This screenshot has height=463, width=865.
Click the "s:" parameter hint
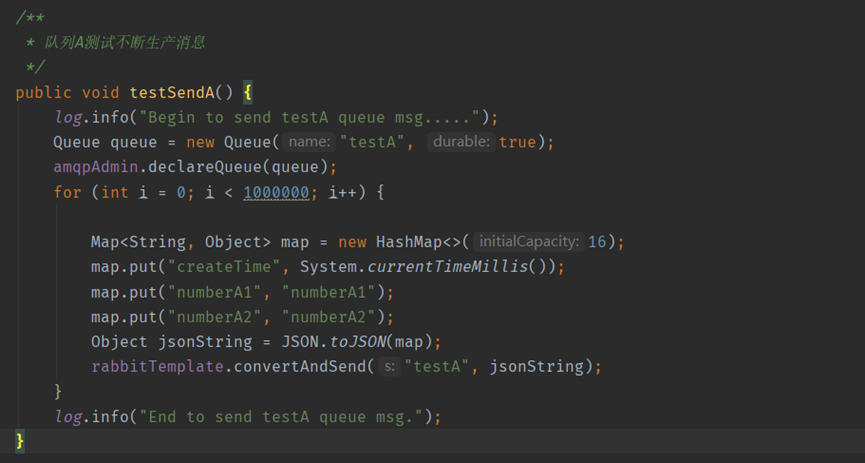click(x=390, y=367)
